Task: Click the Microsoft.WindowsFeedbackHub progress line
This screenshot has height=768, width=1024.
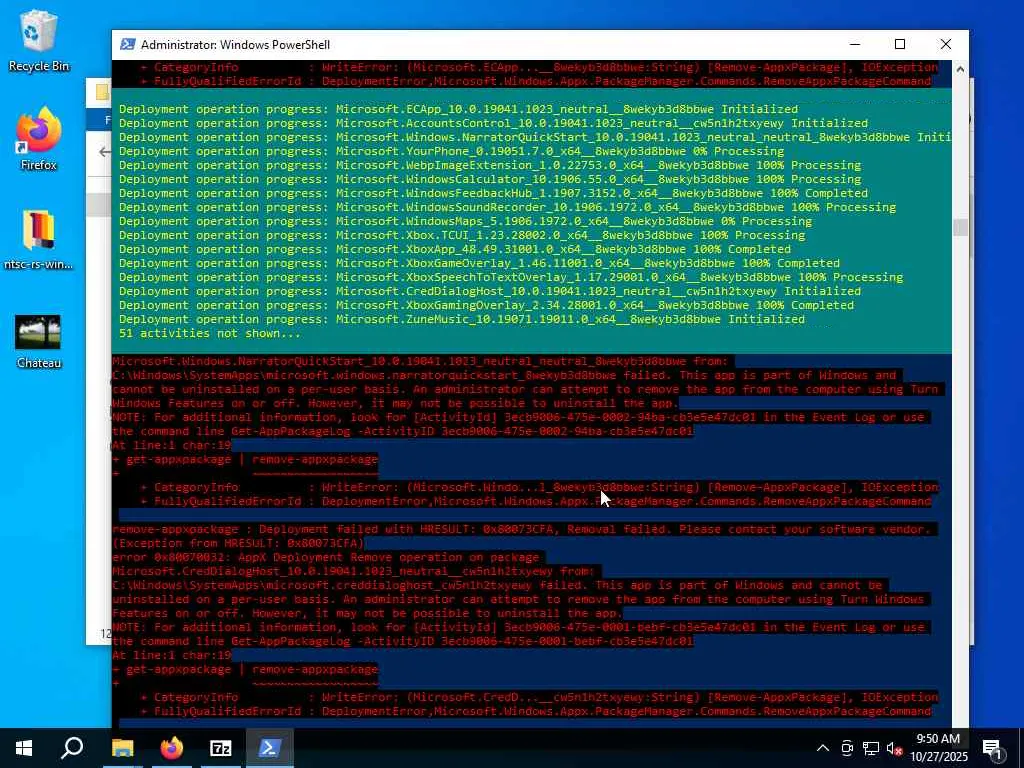Action: (493, 193)
